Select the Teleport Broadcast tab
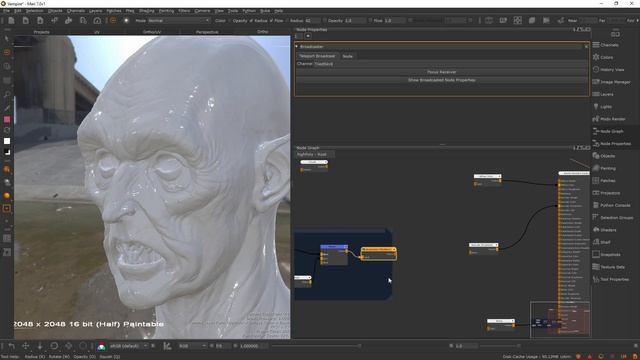This screenshot has width=640, height=360. tap(317, 56)
